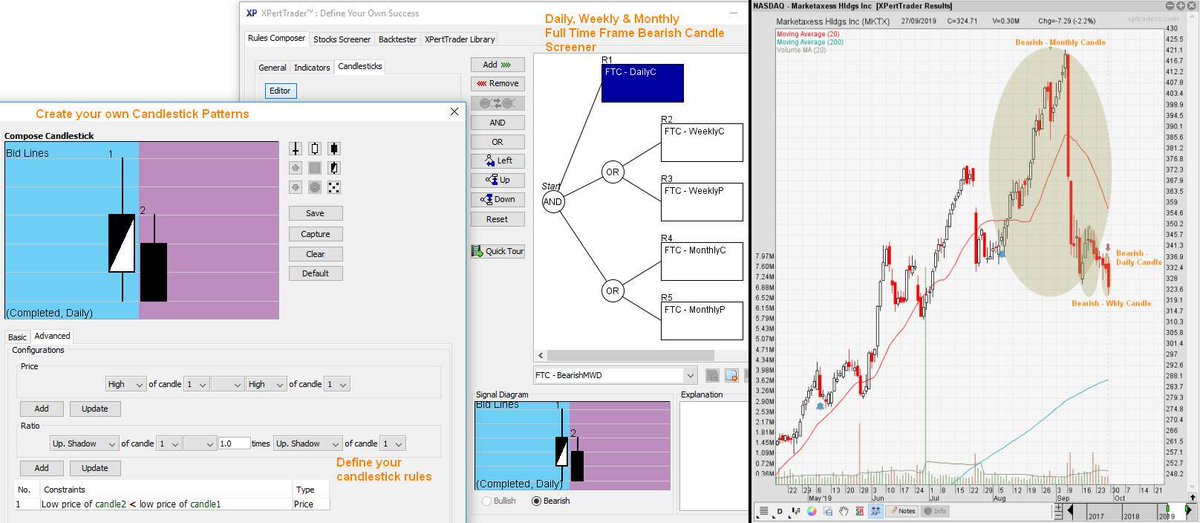Edit the ratio multiplier 1.0 field
The height and width of the screenshot is (523, 1200).
coord(234,443)
